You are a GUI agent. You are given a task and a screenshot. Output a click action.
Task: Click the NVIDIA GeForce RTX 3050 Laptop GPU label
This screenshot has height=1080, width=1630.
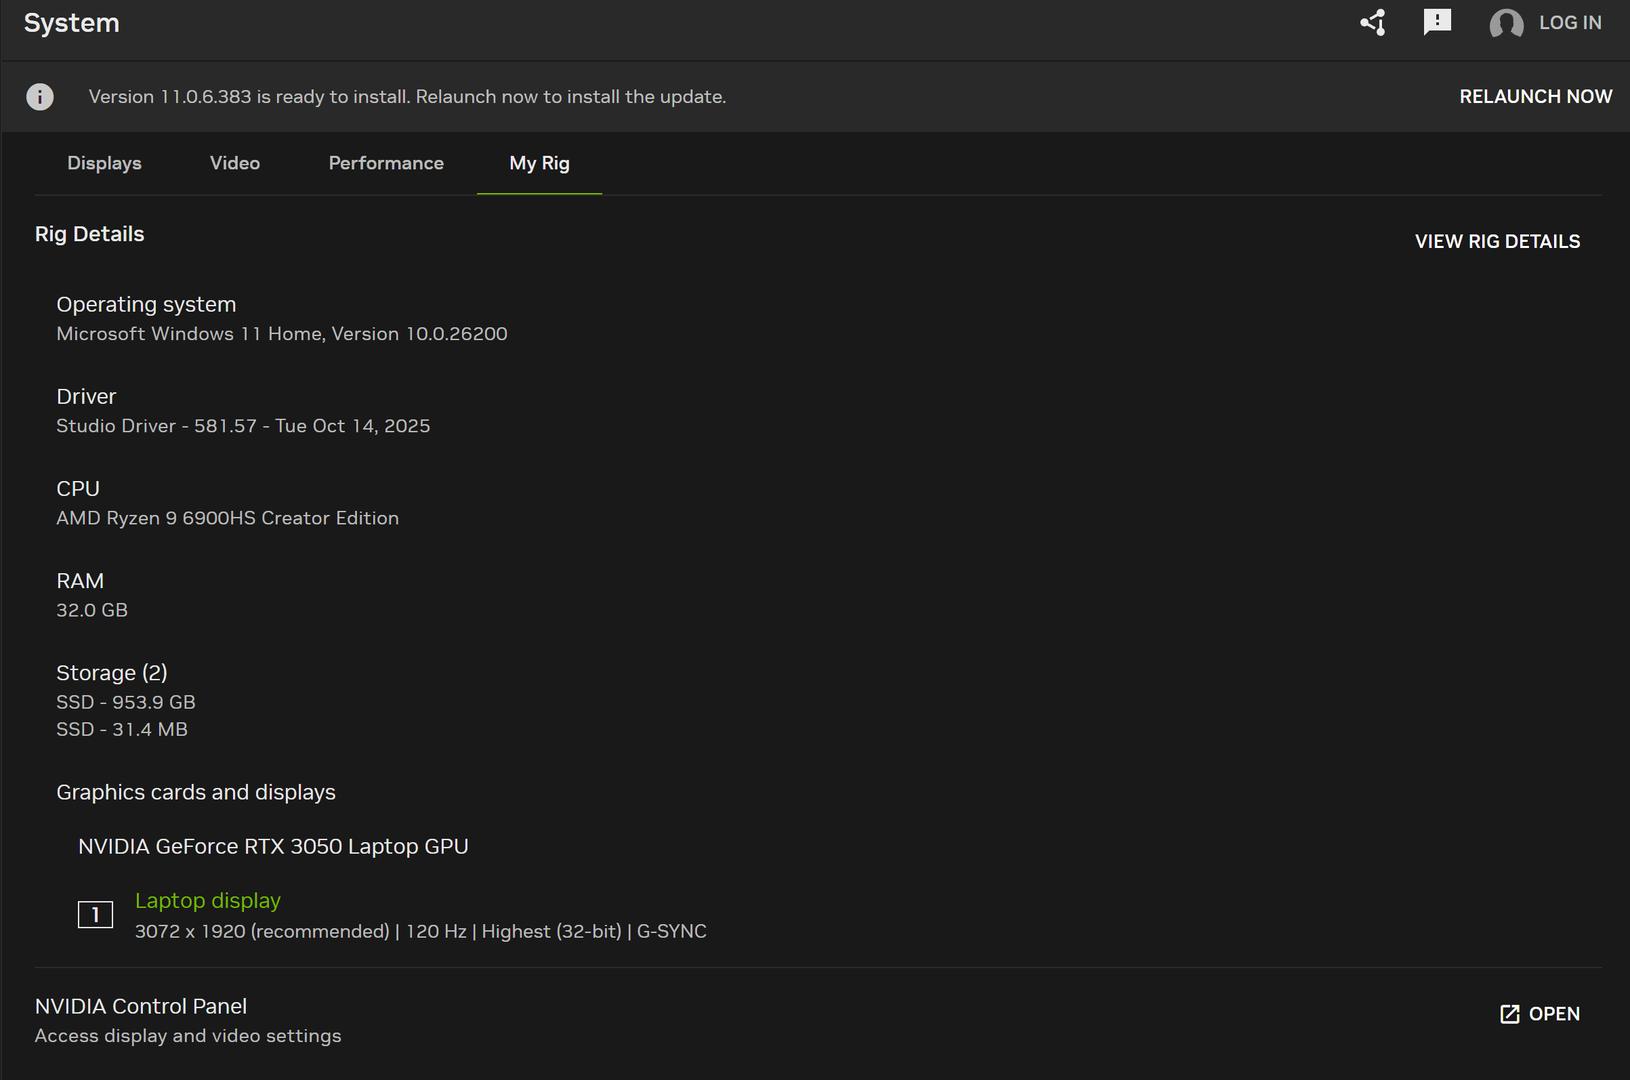(273, 846)
